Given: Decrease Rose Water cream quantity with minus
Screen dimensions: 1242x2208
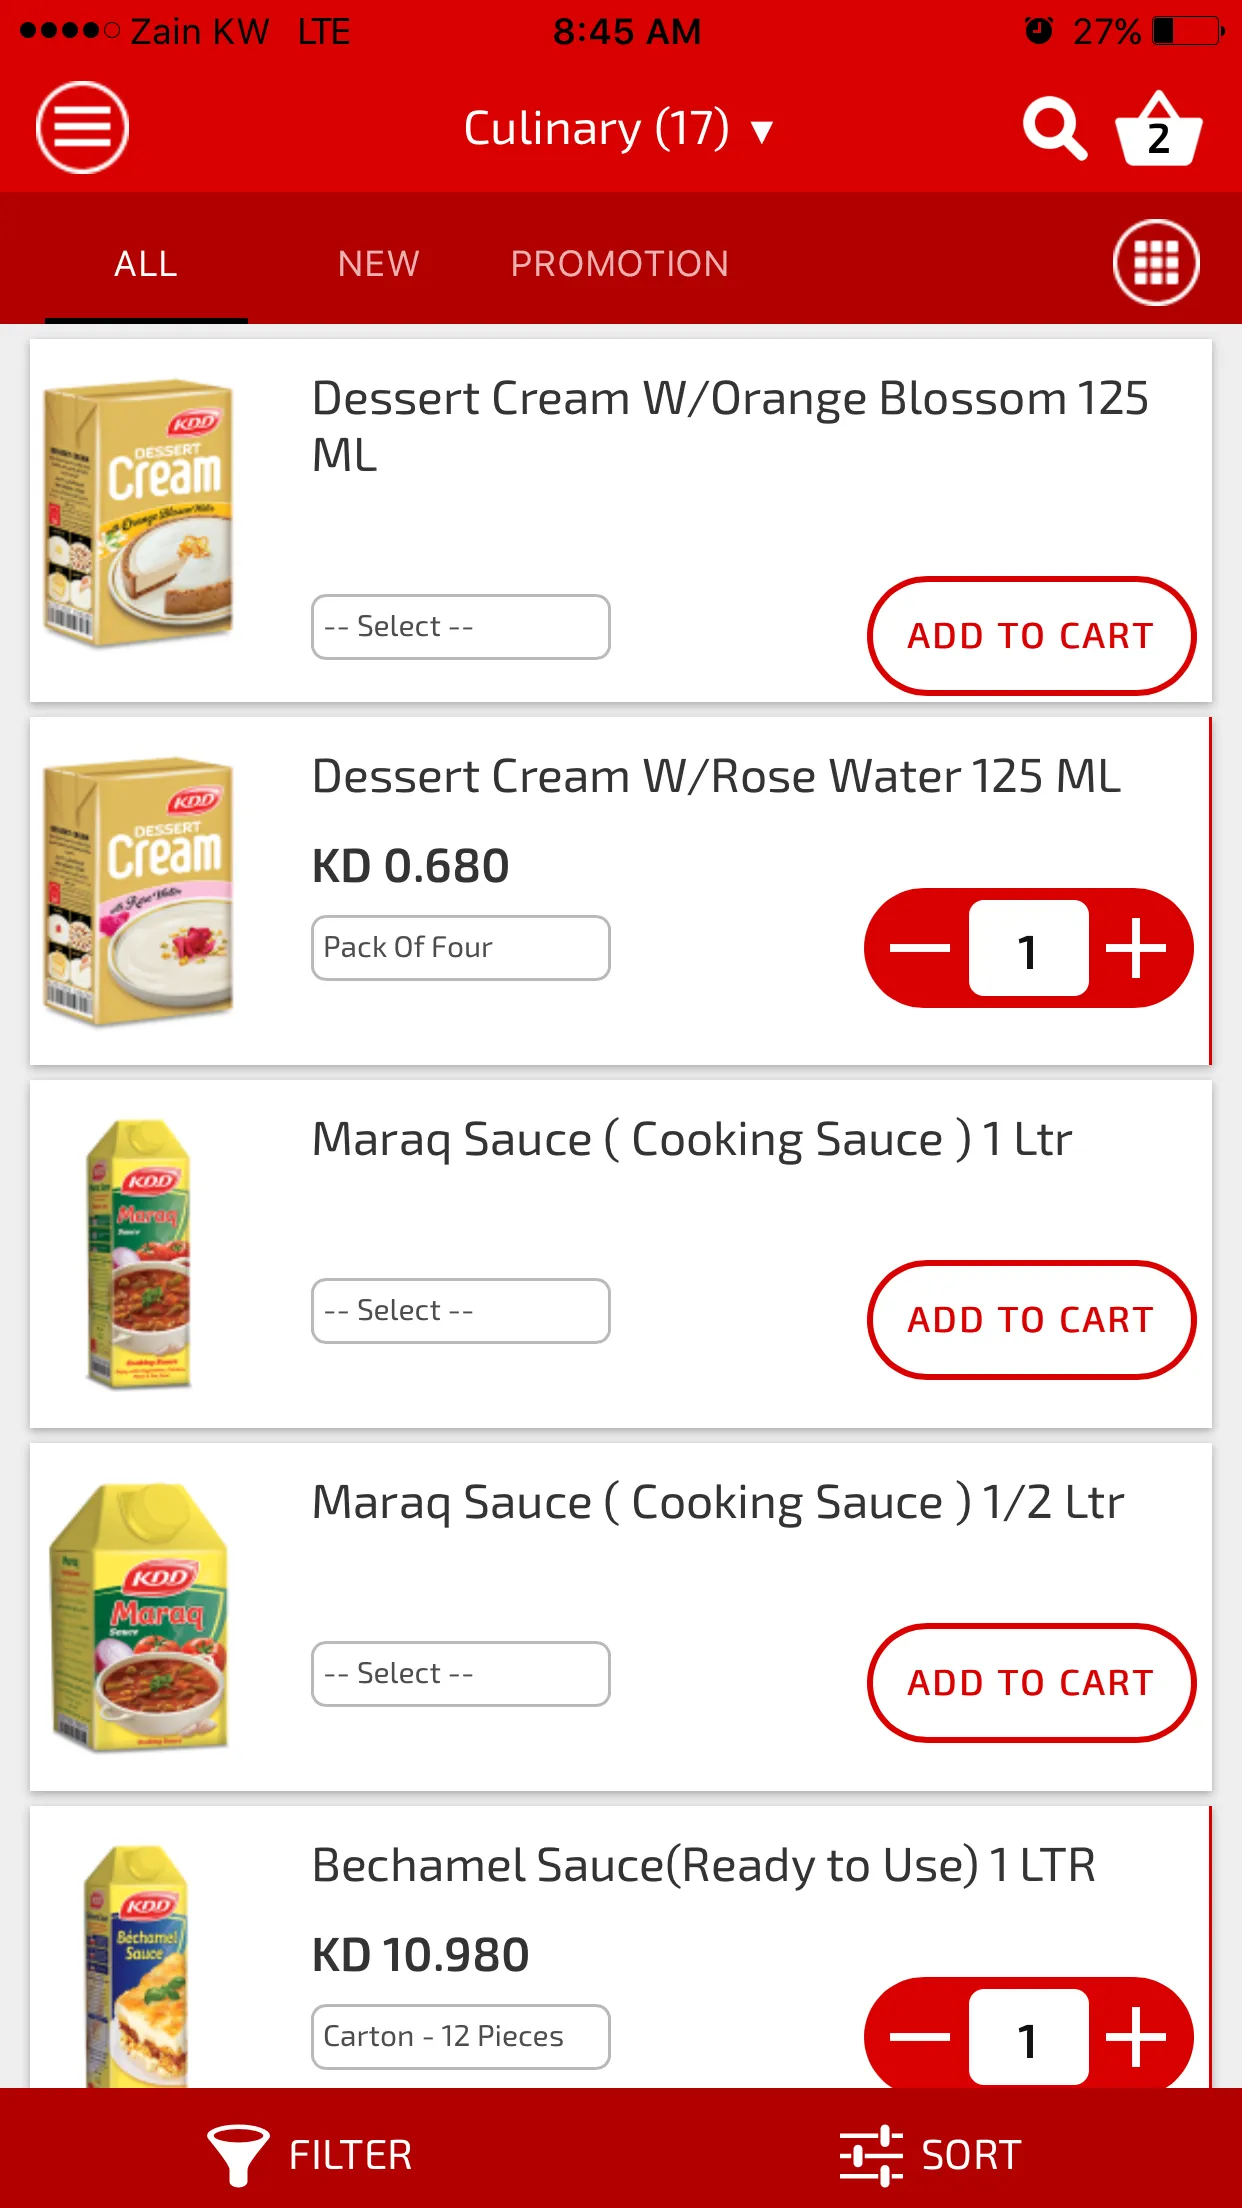Looking at the screenshot, I should click(x=920, y=948).
